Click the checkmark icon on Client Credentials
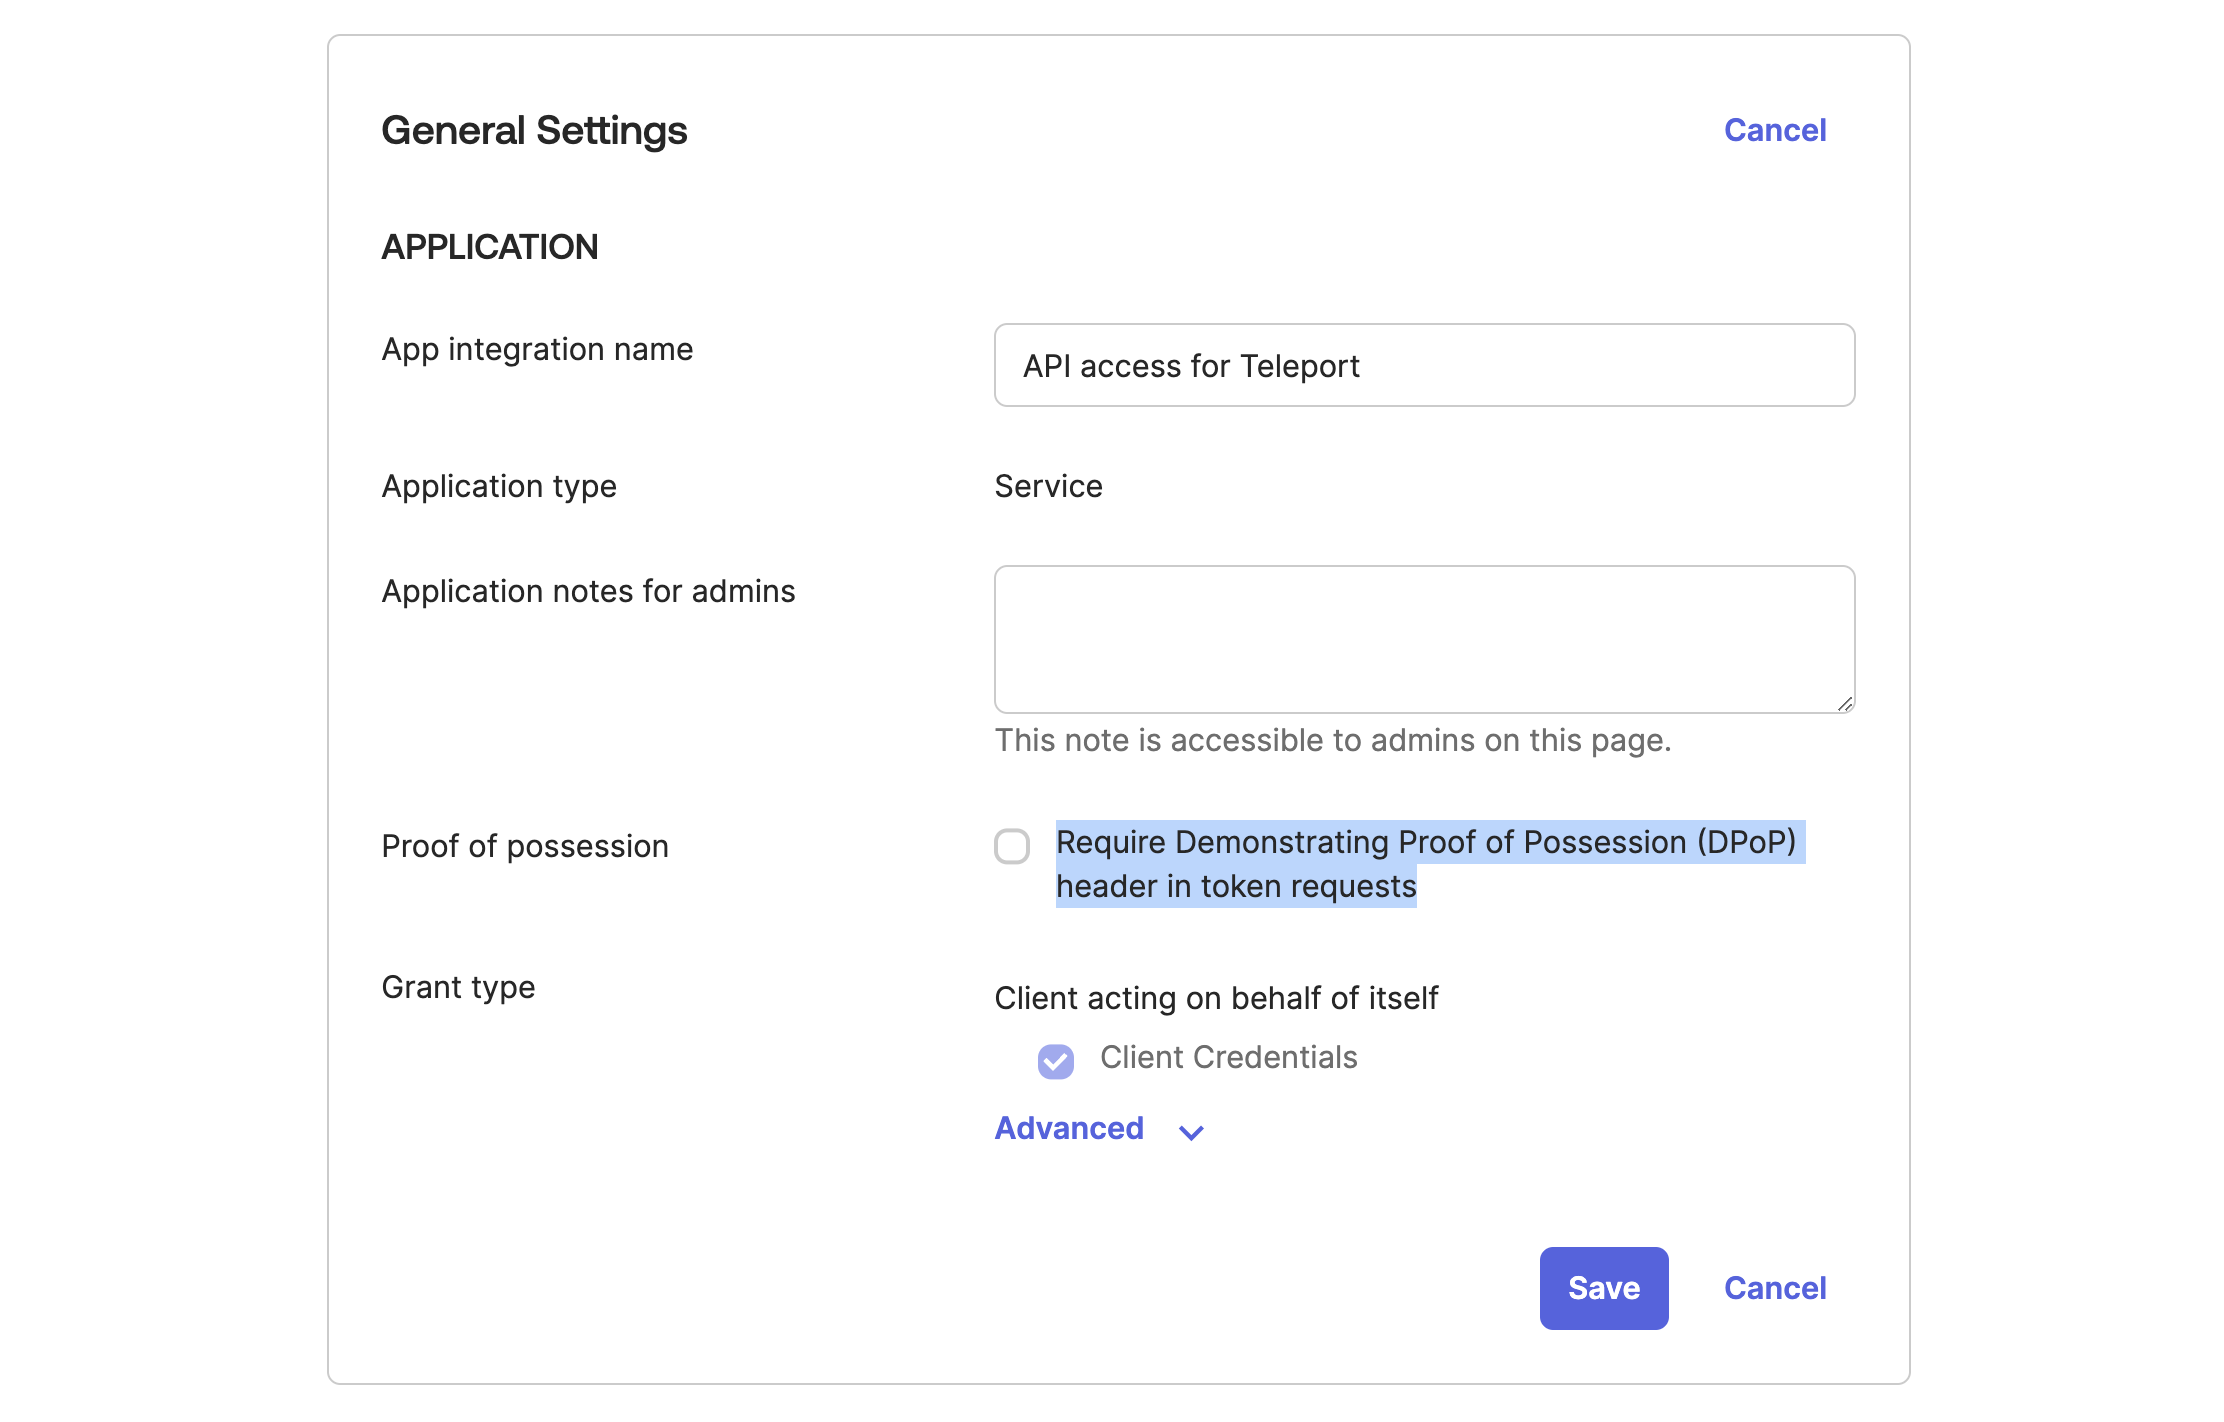The height and width of the screenshot is (1422, 2224). coord(1055,1061)
